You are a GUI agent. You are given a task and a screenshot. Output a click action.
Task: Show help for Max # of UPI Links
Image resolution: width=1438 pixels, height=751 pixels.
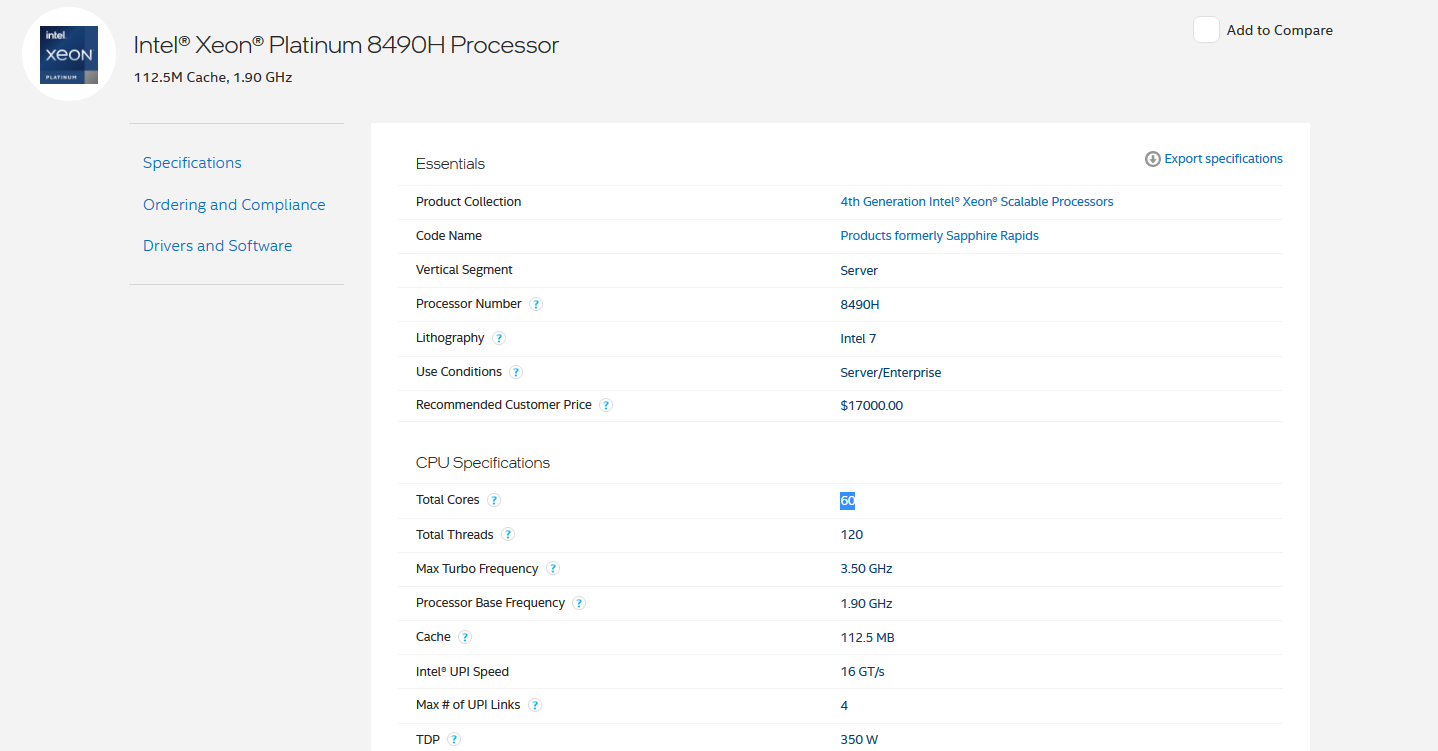(x=535, y=705)
